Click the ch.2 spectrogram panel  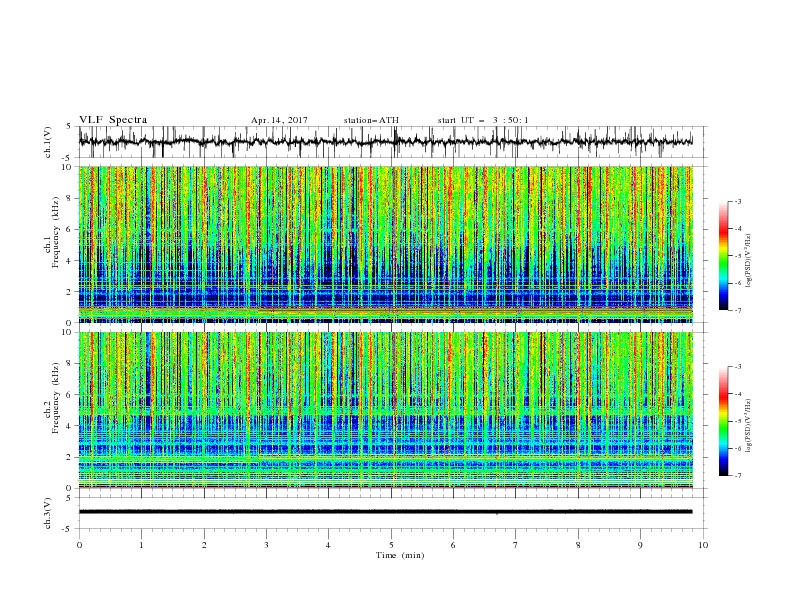(386, 410)
